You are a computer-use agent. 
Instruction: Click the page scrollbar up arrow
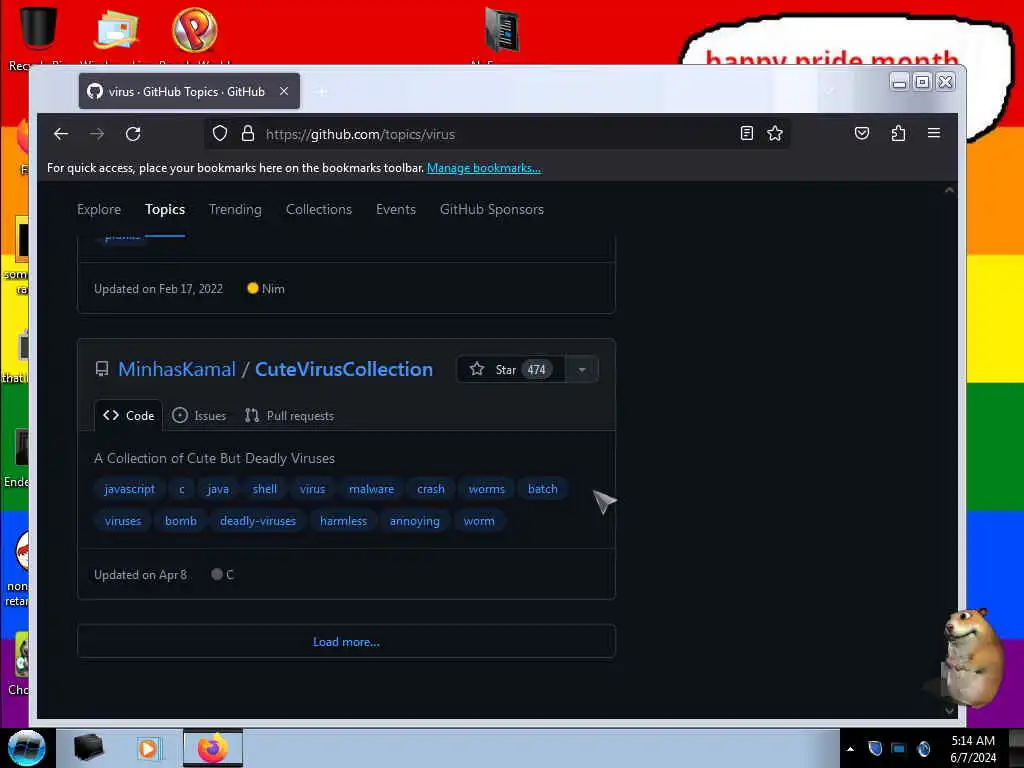tap(950, 191)
